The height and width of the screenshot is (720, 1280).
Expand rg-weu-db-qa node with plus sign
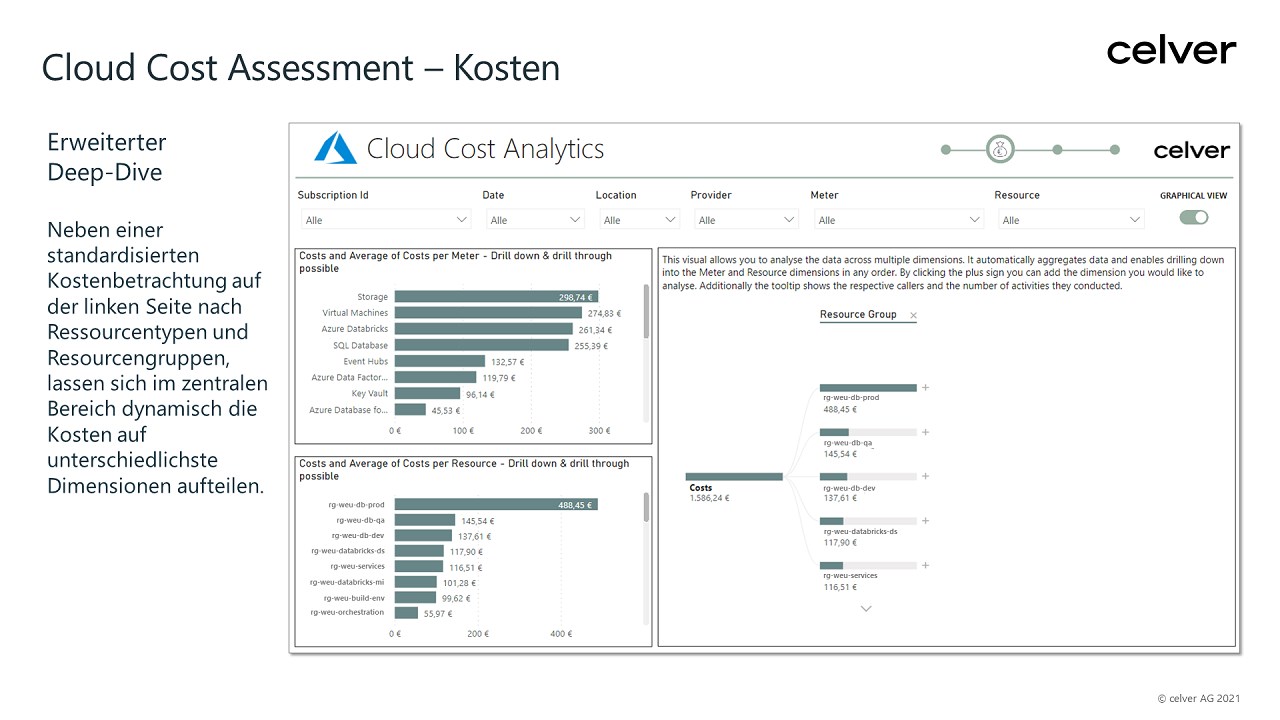[x=925, y=432]
